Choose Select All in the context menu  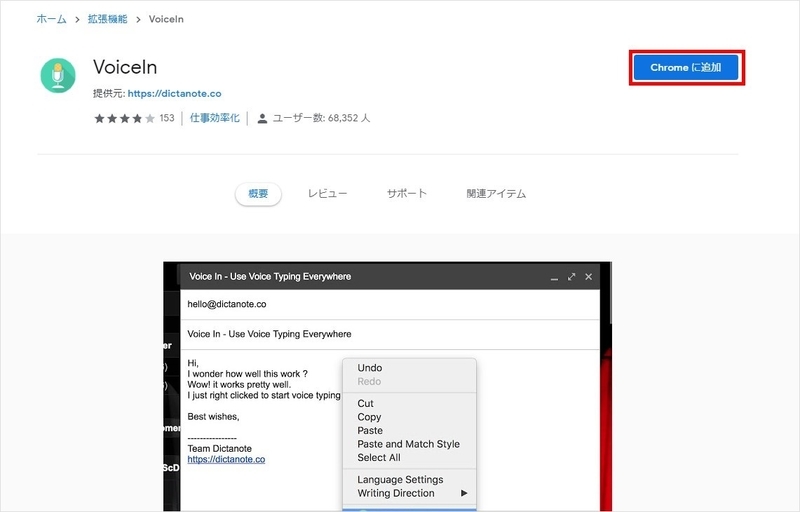[379, 458]
